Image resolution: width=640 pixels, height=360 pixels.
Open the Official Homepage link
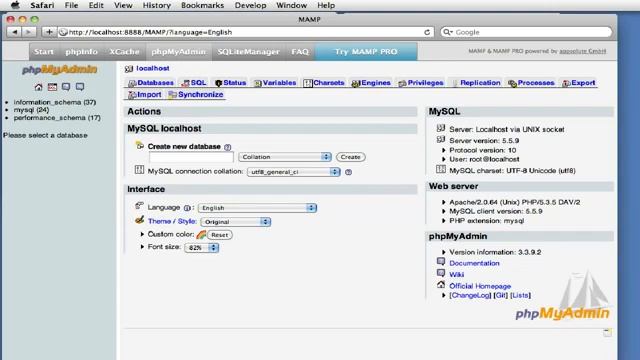coord(480,286)
